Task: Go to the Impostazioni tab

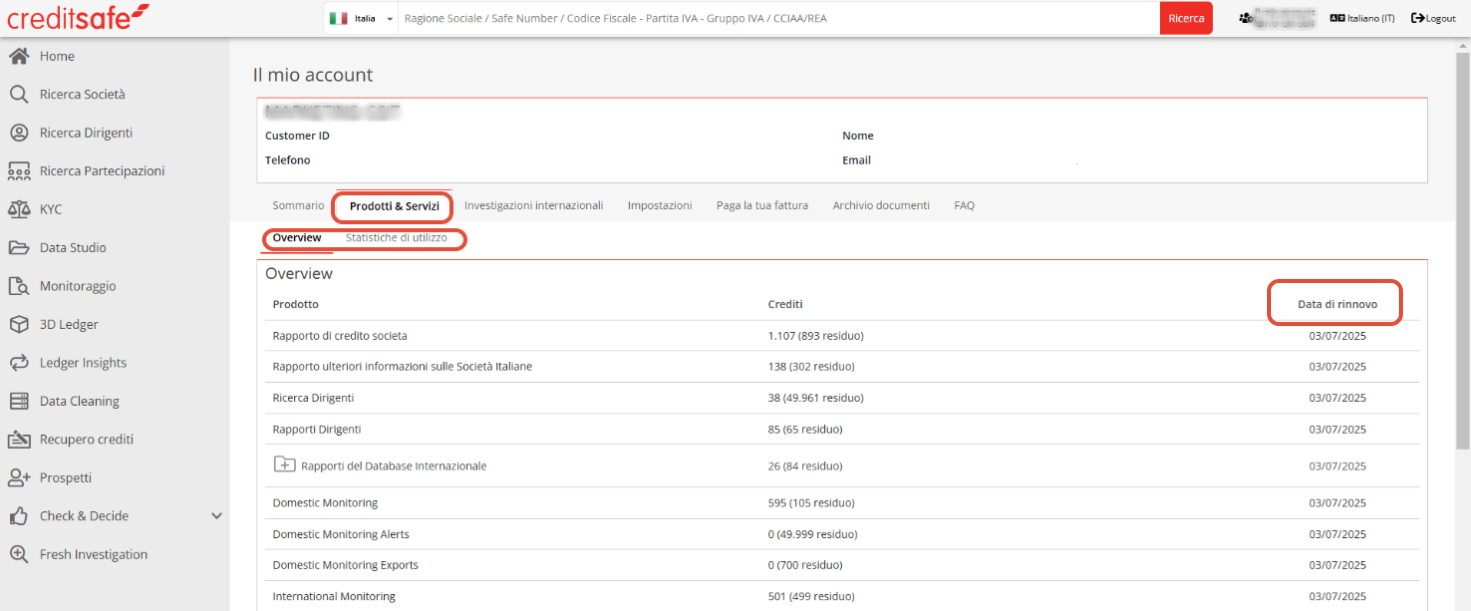Action: [x=660, y=205]
